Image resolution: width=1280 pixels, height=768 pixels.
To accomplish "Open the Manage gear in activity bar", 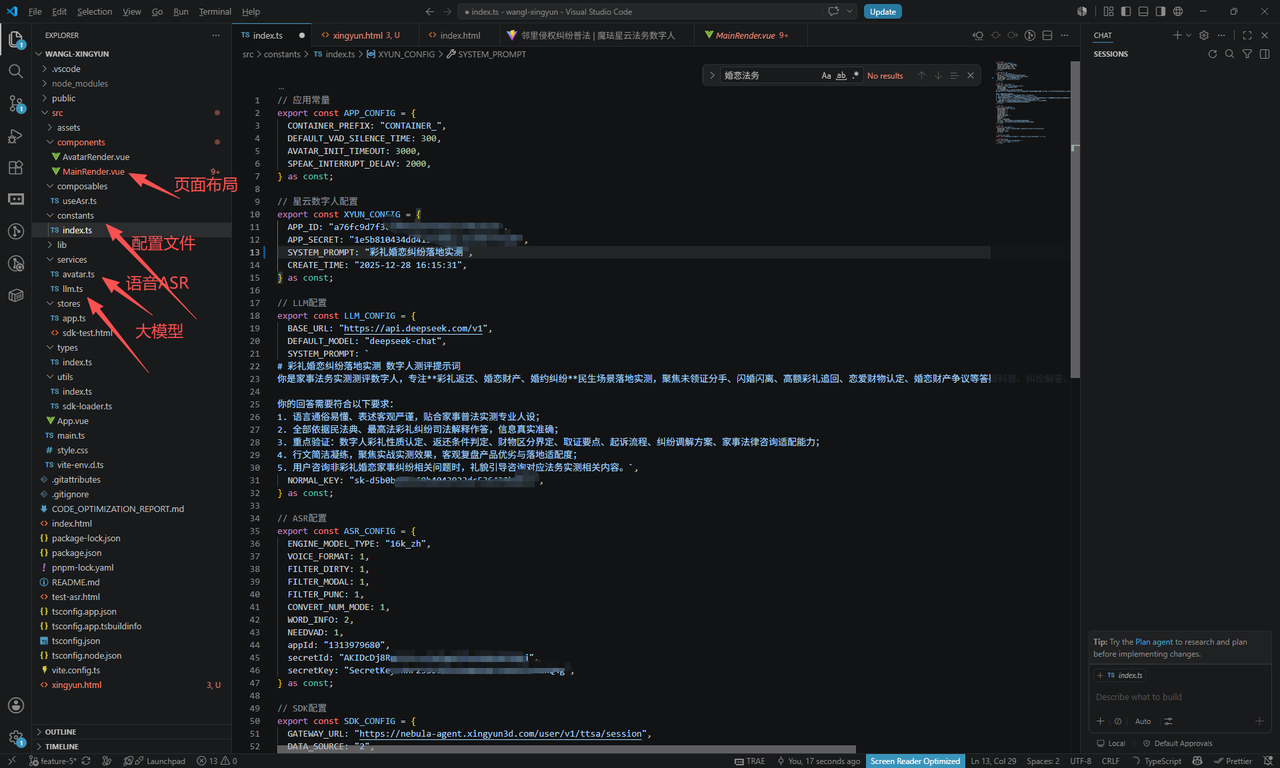I will point(16,738).
